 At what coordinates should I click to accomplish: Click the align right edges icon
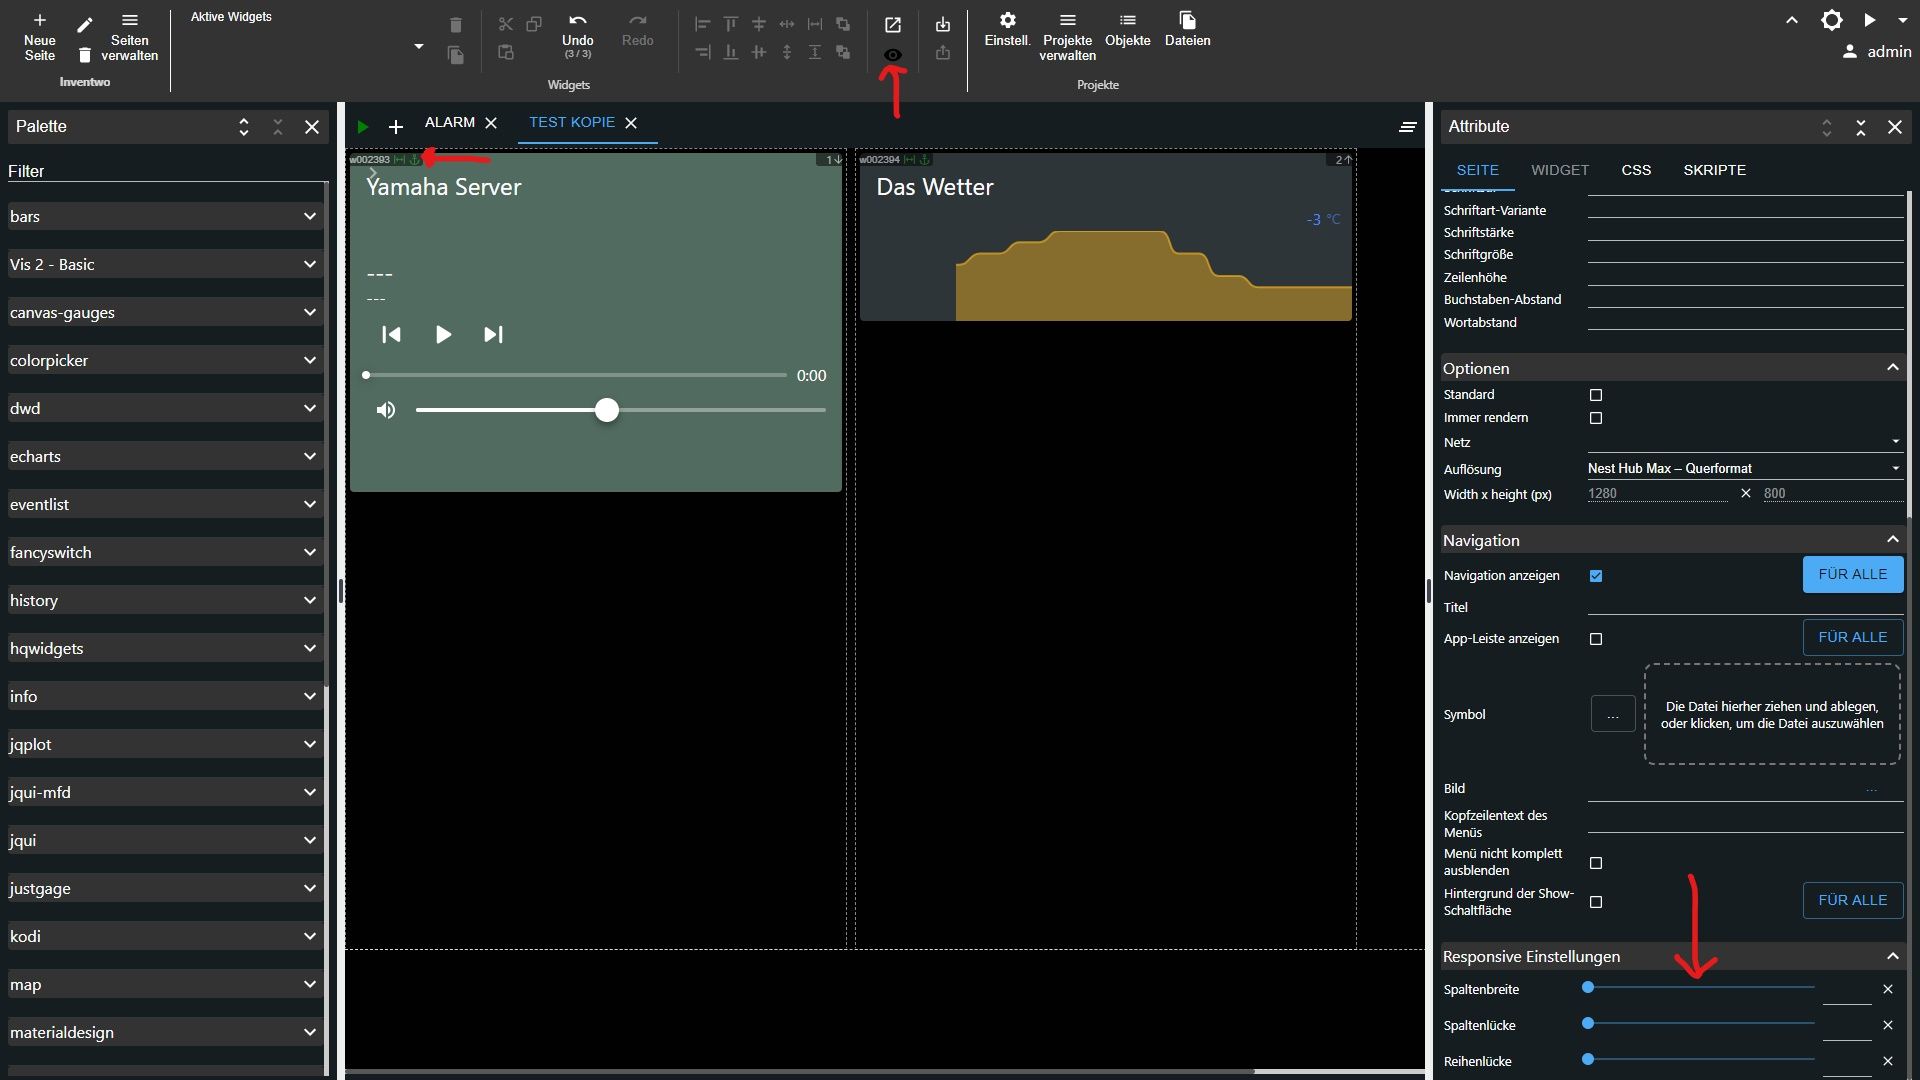point(703,52)
